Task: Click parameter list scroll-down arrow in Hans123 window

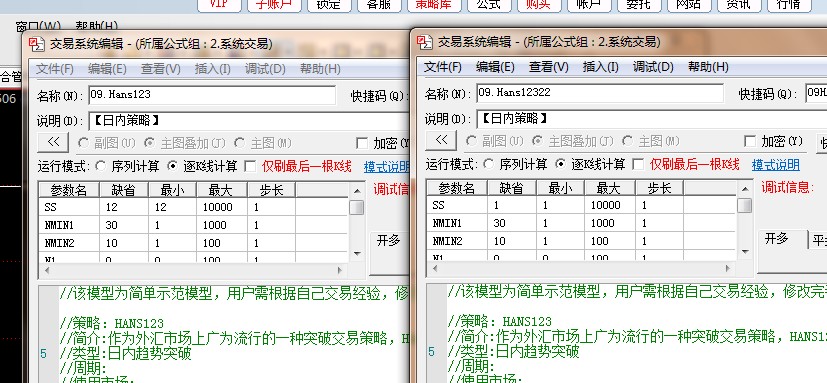Action: pos(357,253)
